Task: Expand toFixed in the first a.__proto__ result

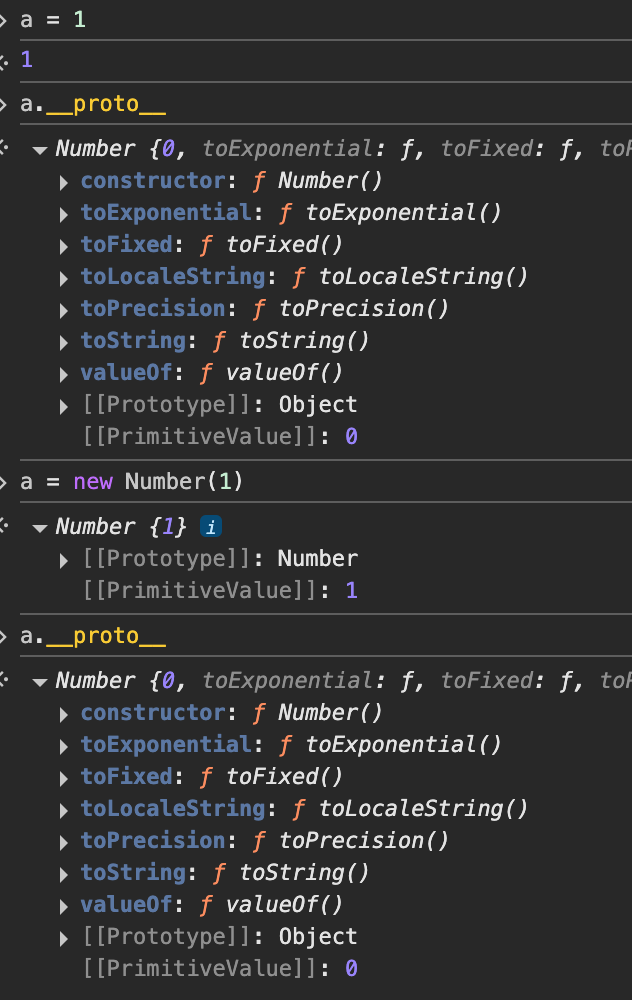Action: tap(65, 245)
